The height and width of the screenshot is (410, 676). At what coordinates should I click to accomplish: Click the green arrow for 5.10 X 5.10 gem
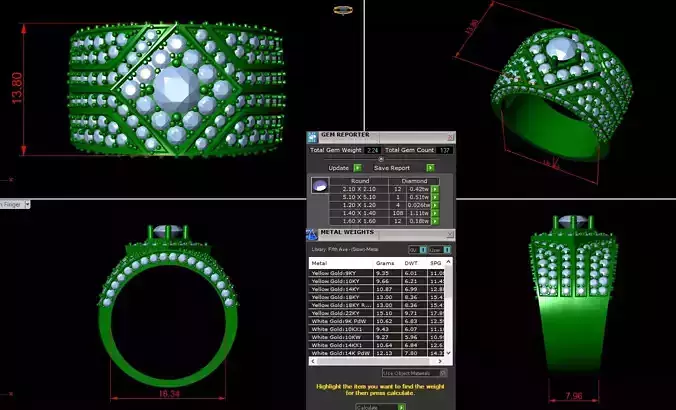coord(435,197)
